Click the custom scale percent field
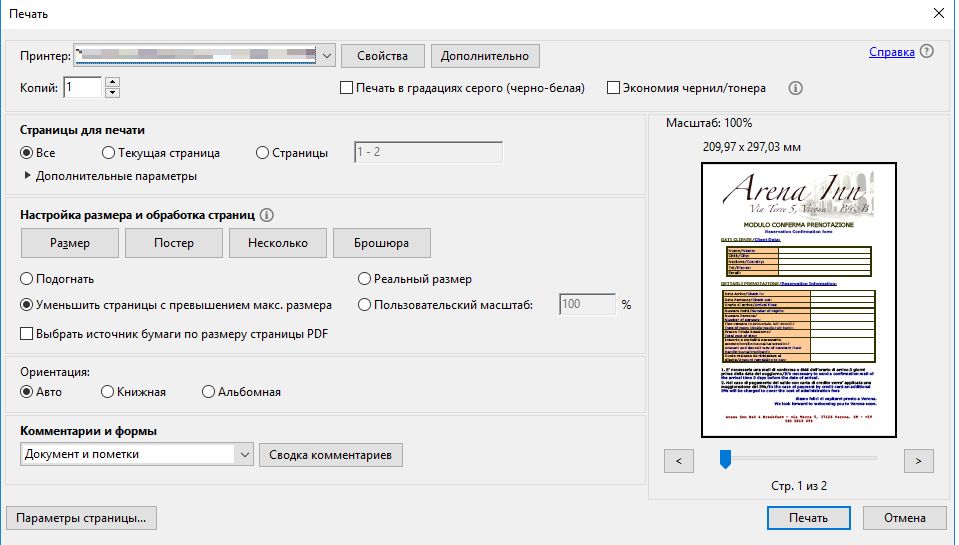The image size is (959, 545). point(587,304)
